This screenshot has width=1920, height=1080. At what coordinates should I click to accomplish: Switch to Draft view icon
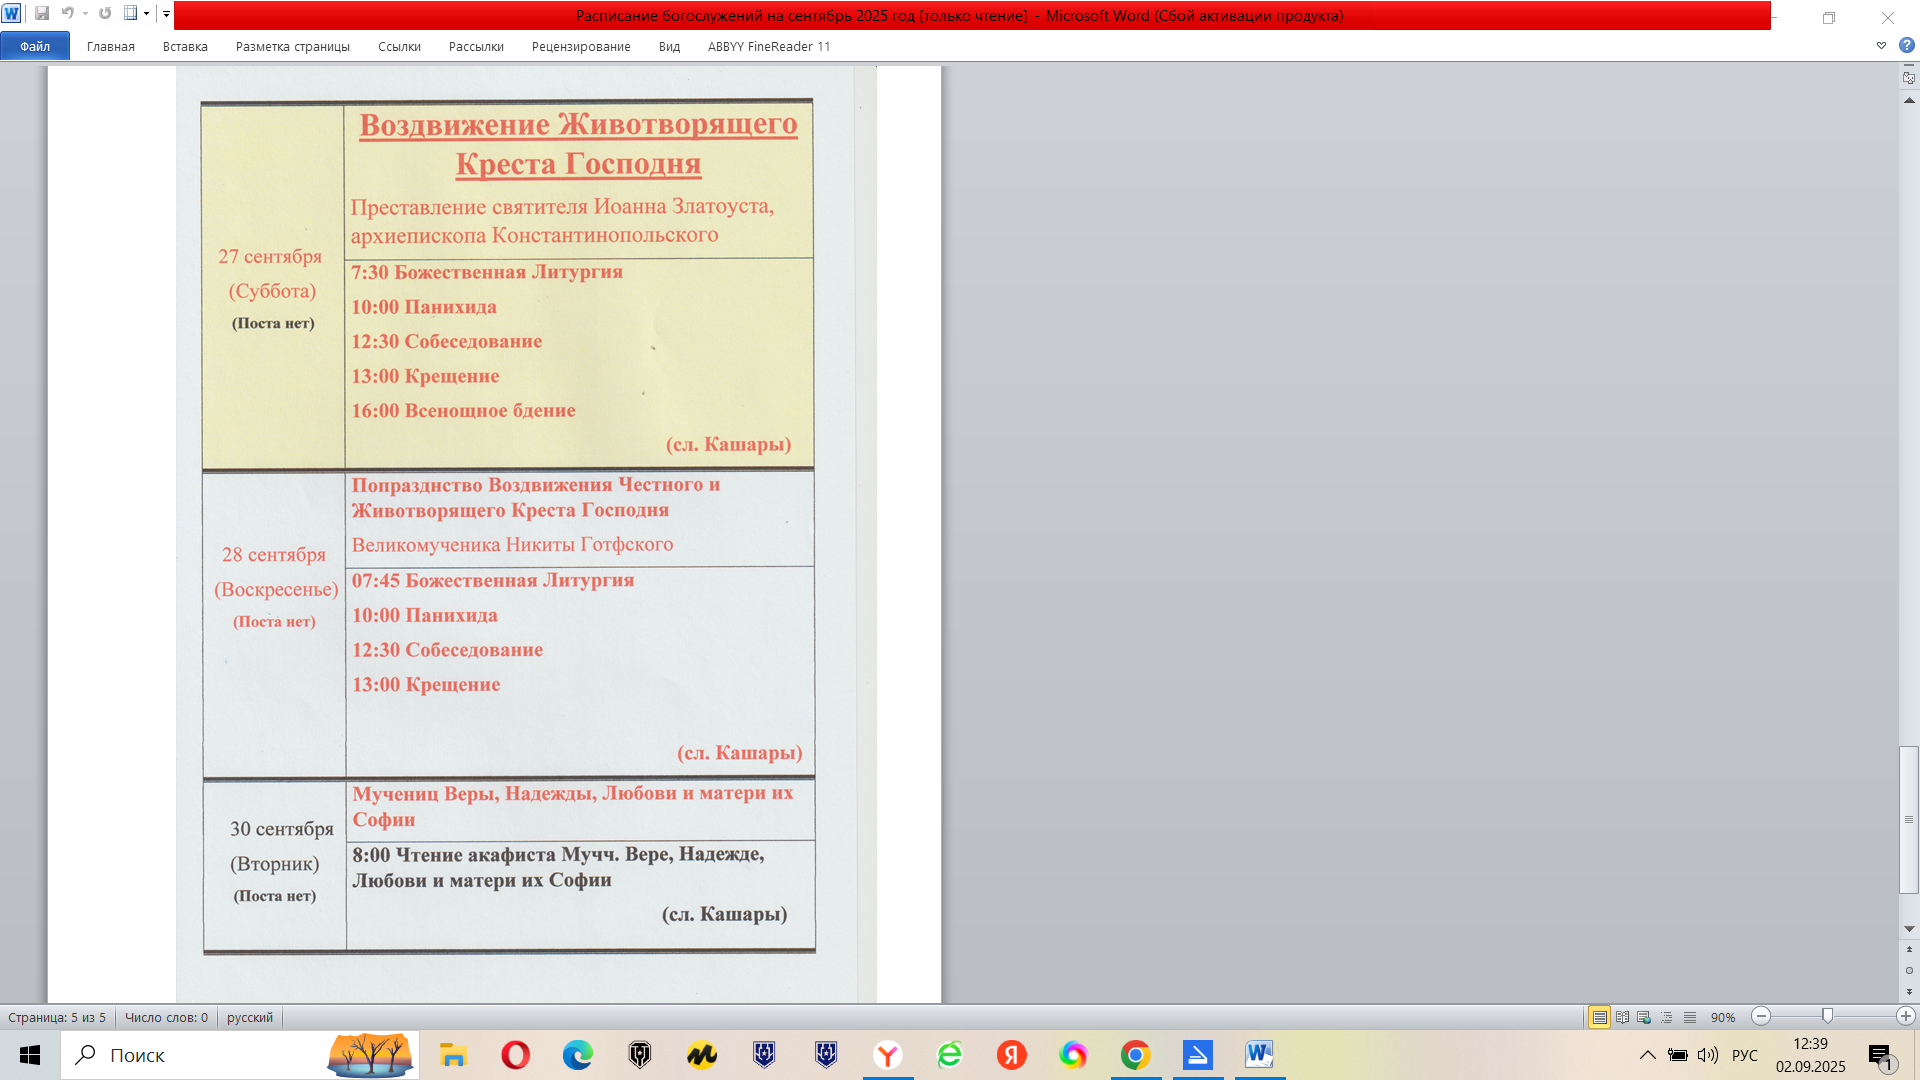(x=1690, y=1017)
